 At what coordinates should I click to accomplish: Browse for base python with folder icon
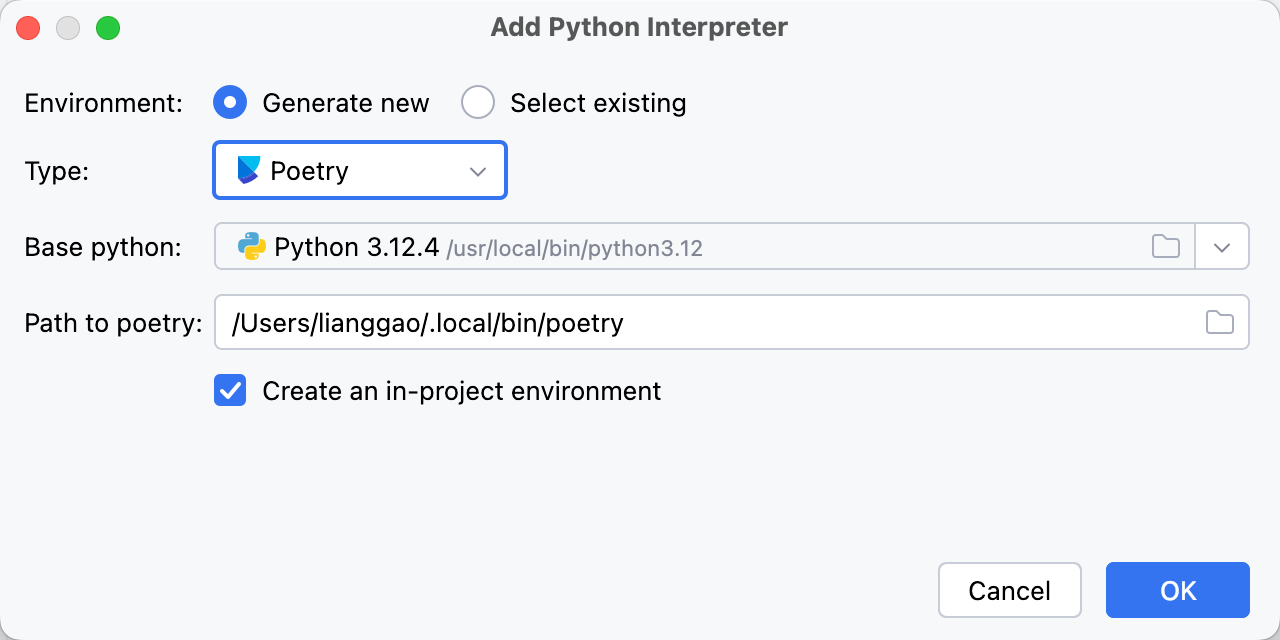coord(1166,247)
